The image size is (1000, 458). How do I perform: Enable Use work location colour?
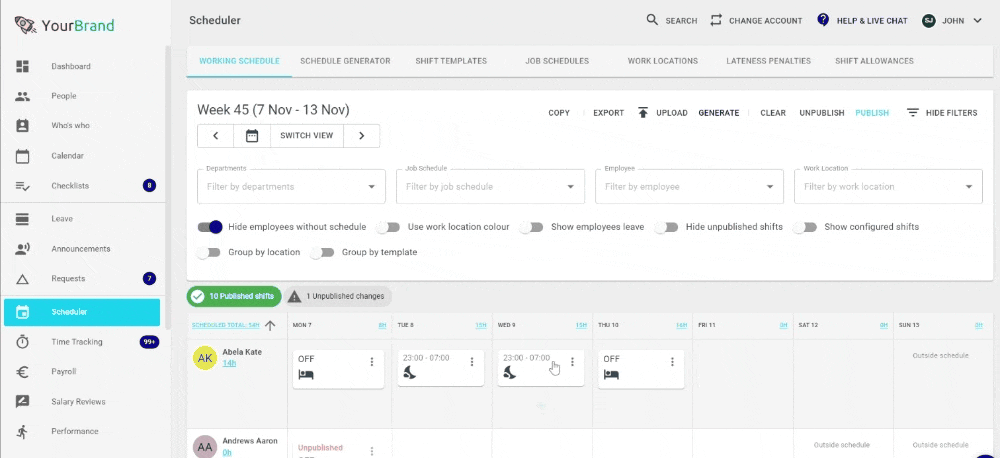point(388,227)
